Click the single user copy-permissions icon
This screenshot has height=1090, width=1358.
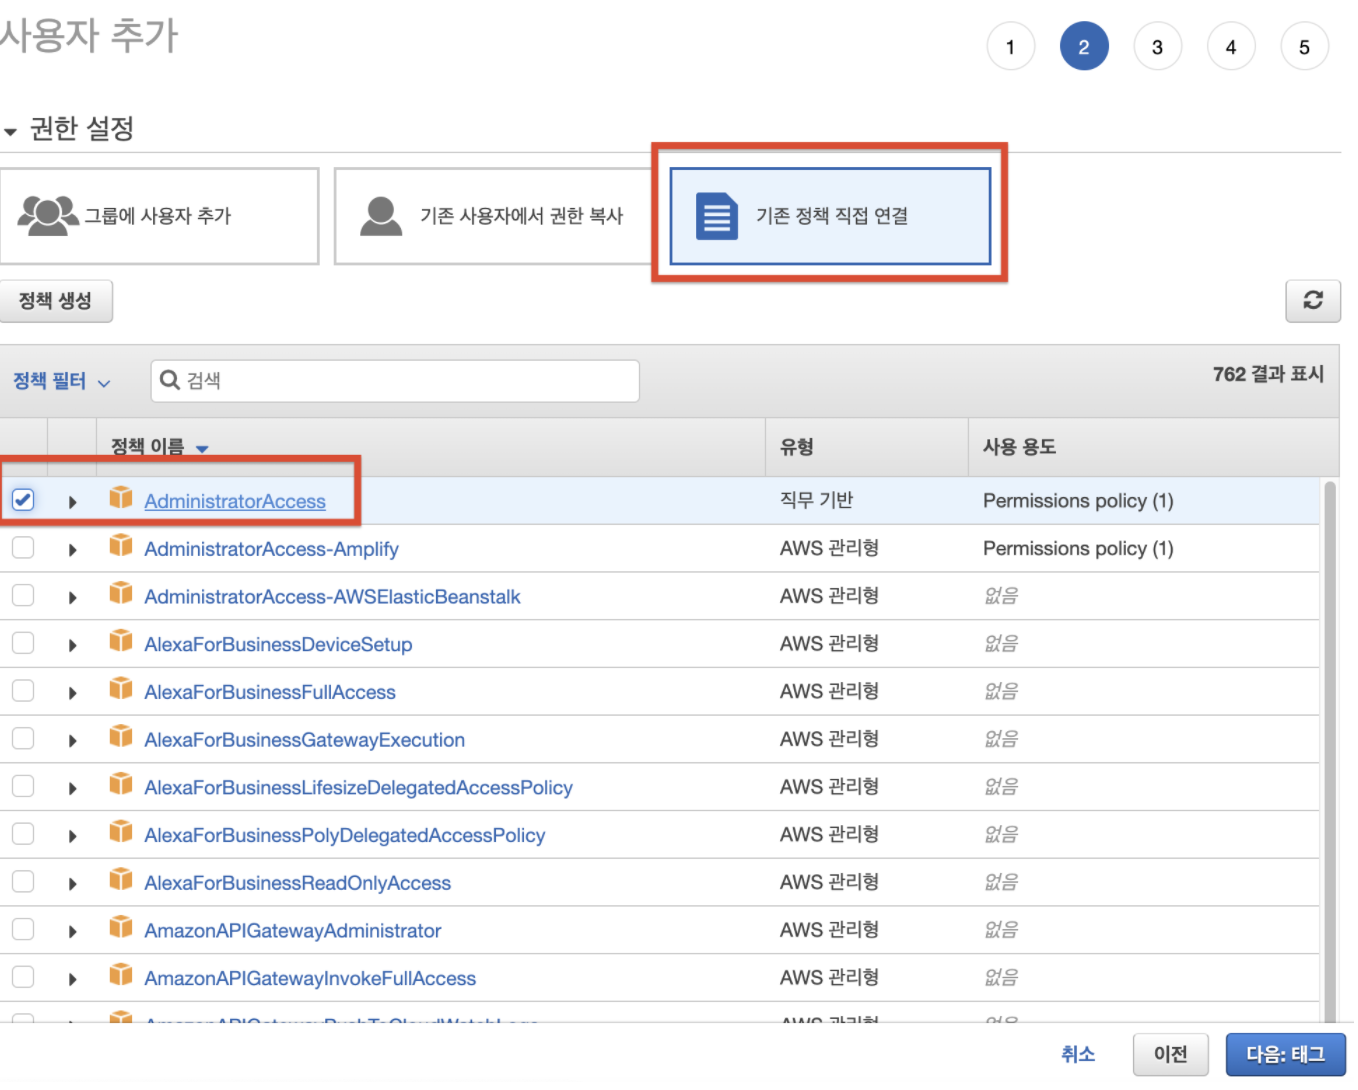(381, 215)
